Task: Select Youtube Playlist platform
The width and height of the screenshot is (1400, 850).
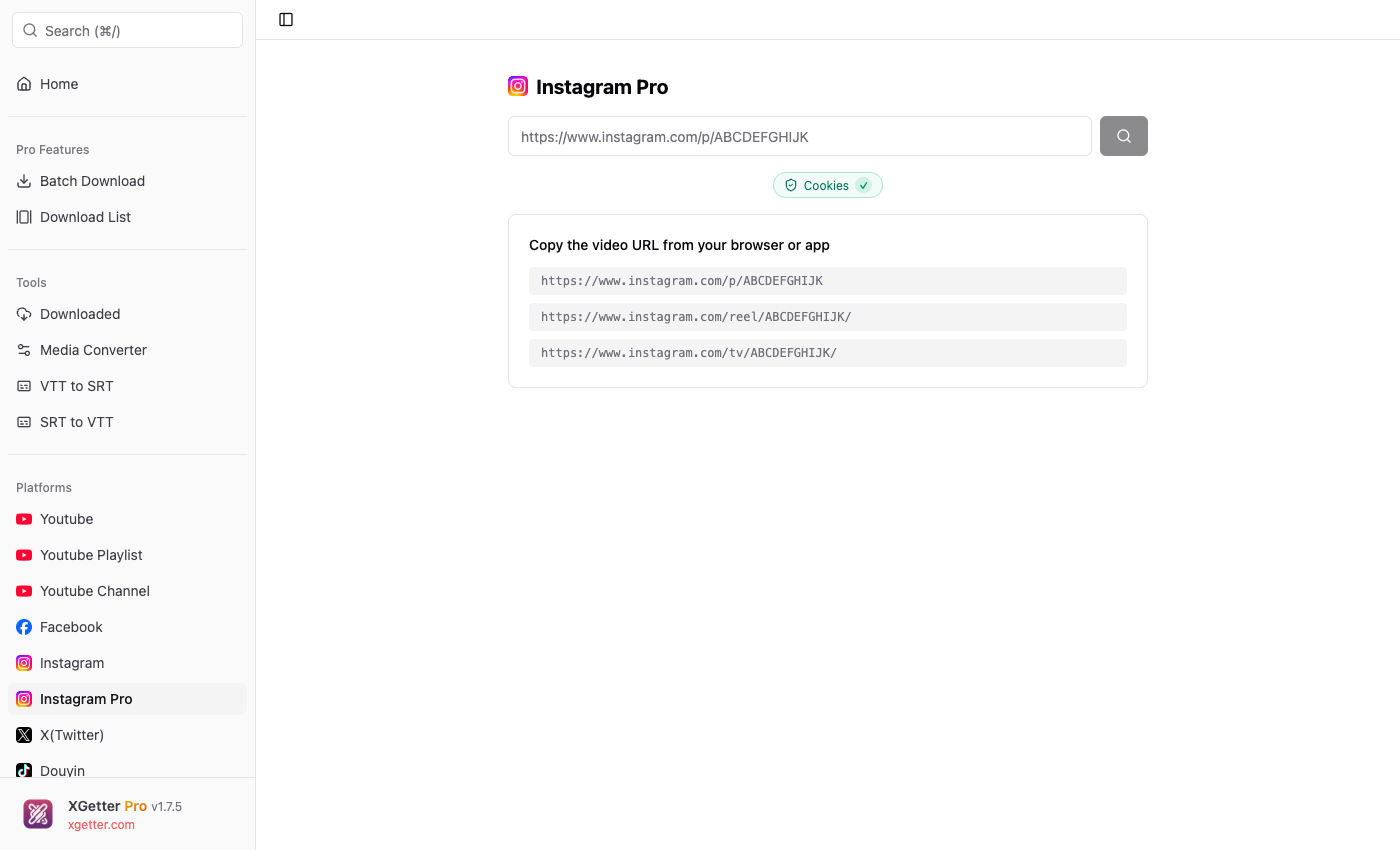Action: pos(127,555)
